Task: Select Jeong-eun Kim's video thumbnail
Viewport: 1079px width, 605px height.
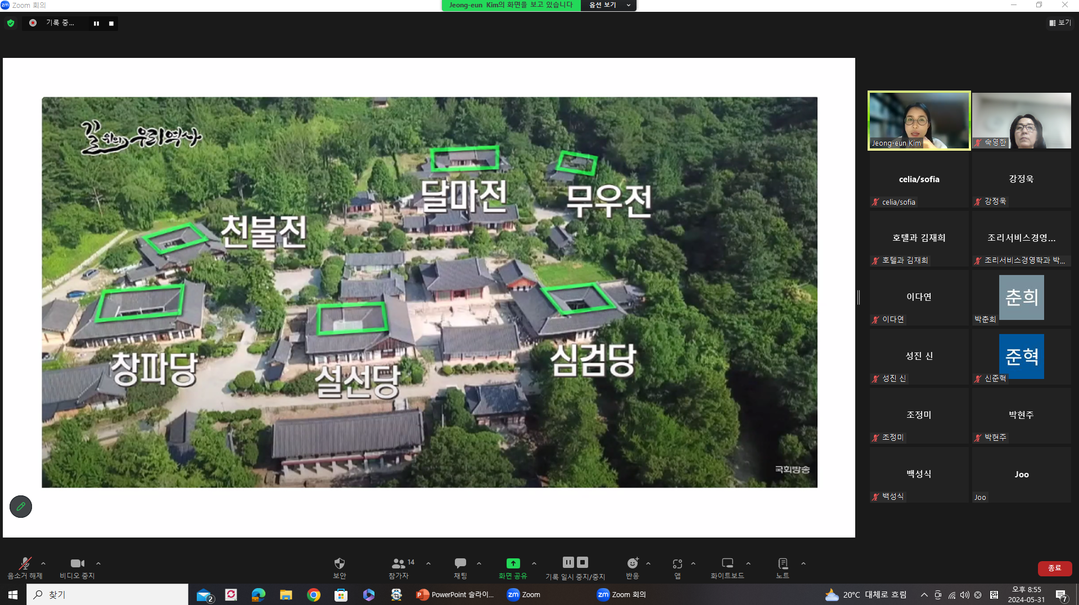Action: [x=918, y=120]
